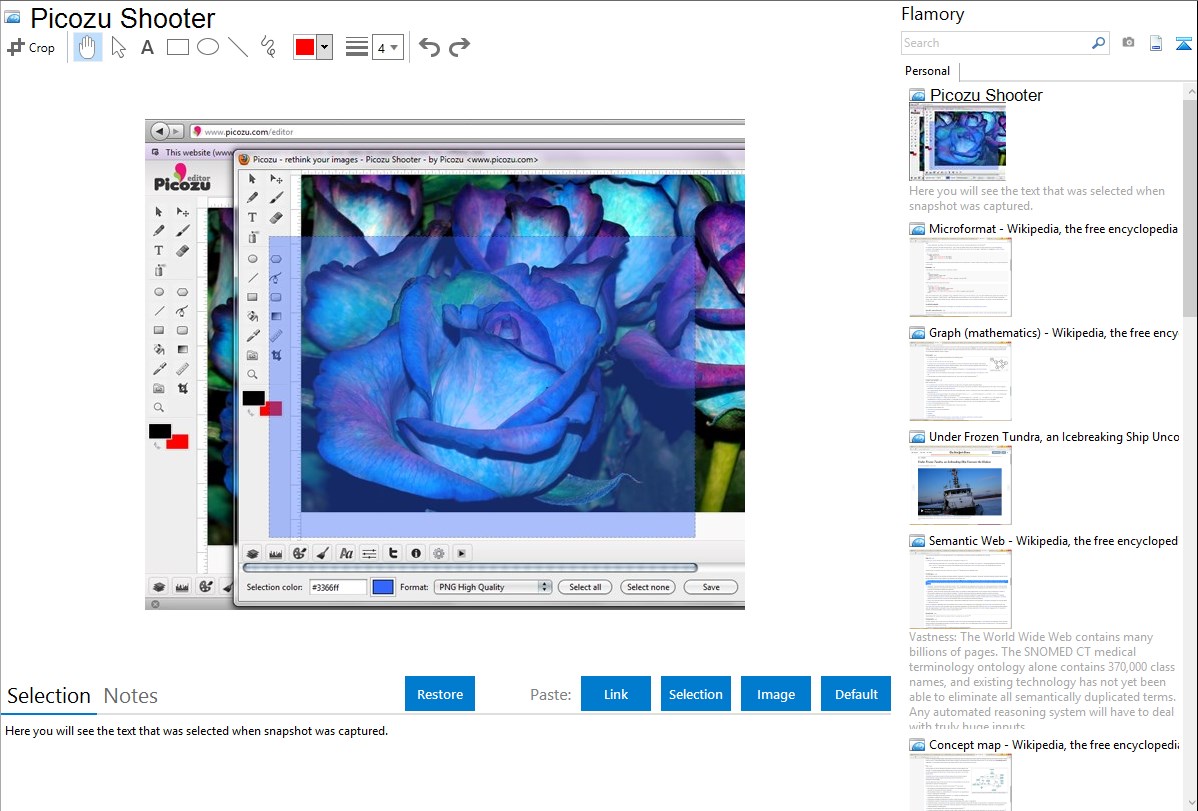Click the Selection paste button
The width and height of the screenshot is (1198, 811).
pyautogui.click(x=696, y=694)
